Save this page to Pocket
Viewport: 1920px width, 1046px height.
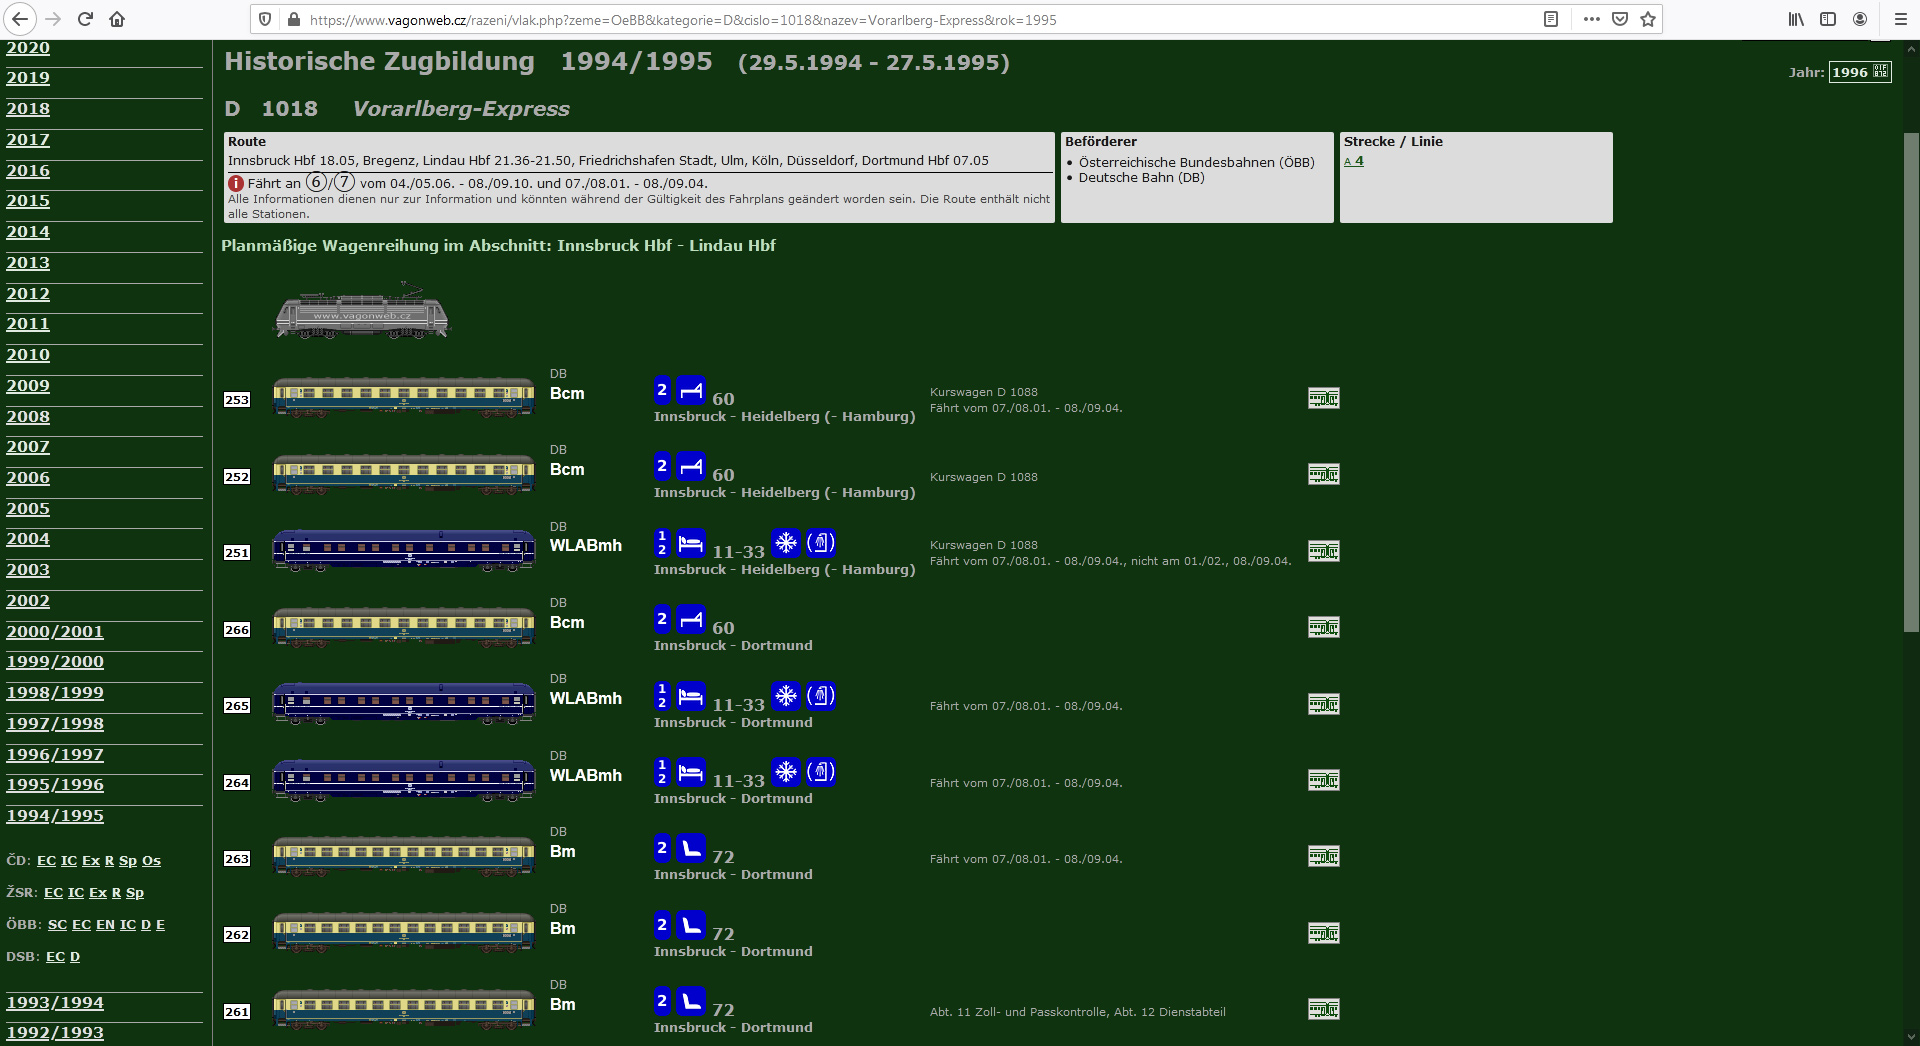(x=1620, y=19)
